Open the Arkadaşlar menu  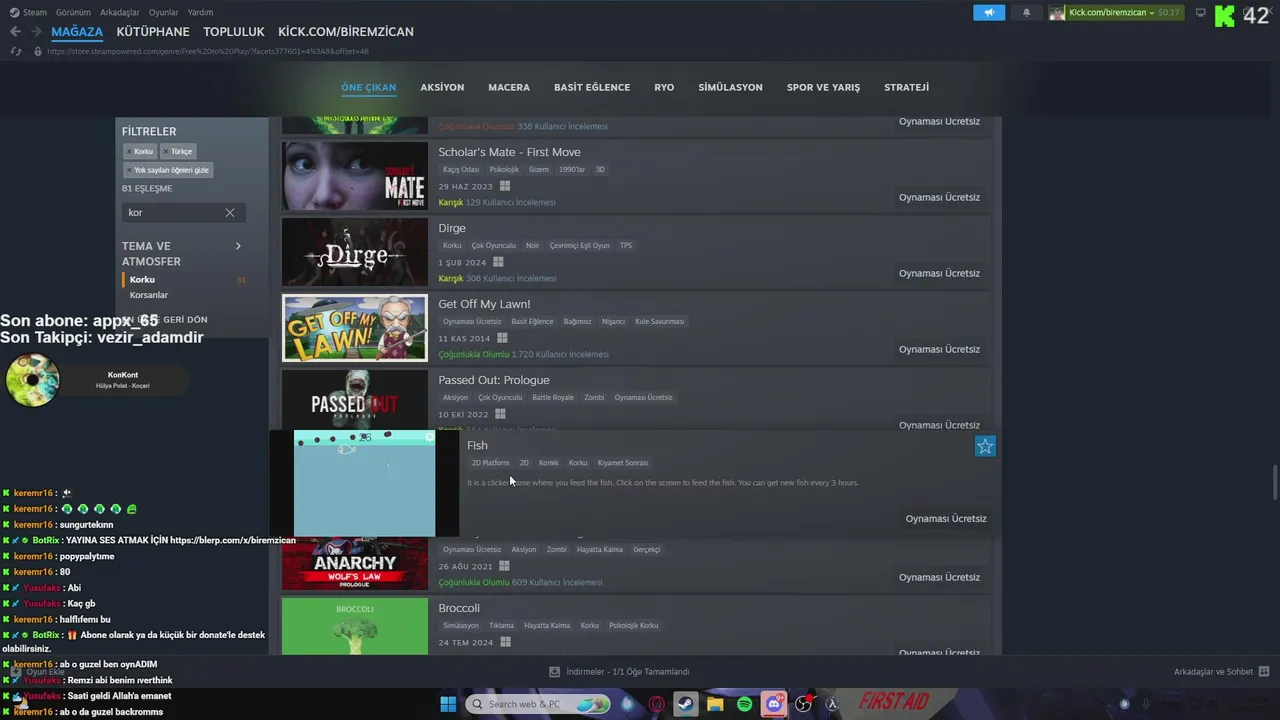pos(120,13)
